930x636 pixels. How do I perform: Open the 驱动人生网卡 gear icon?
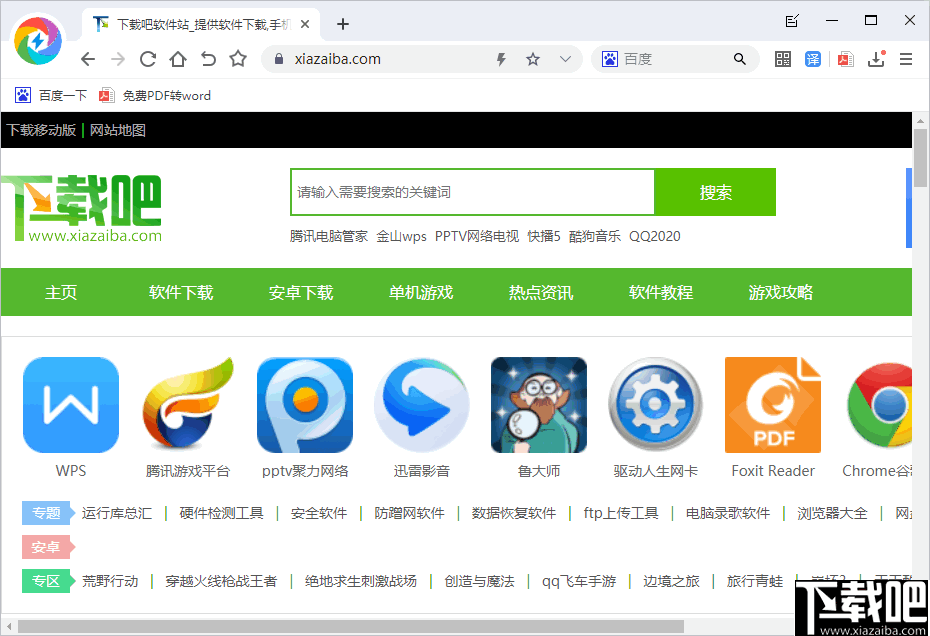[x=655, y=405]
